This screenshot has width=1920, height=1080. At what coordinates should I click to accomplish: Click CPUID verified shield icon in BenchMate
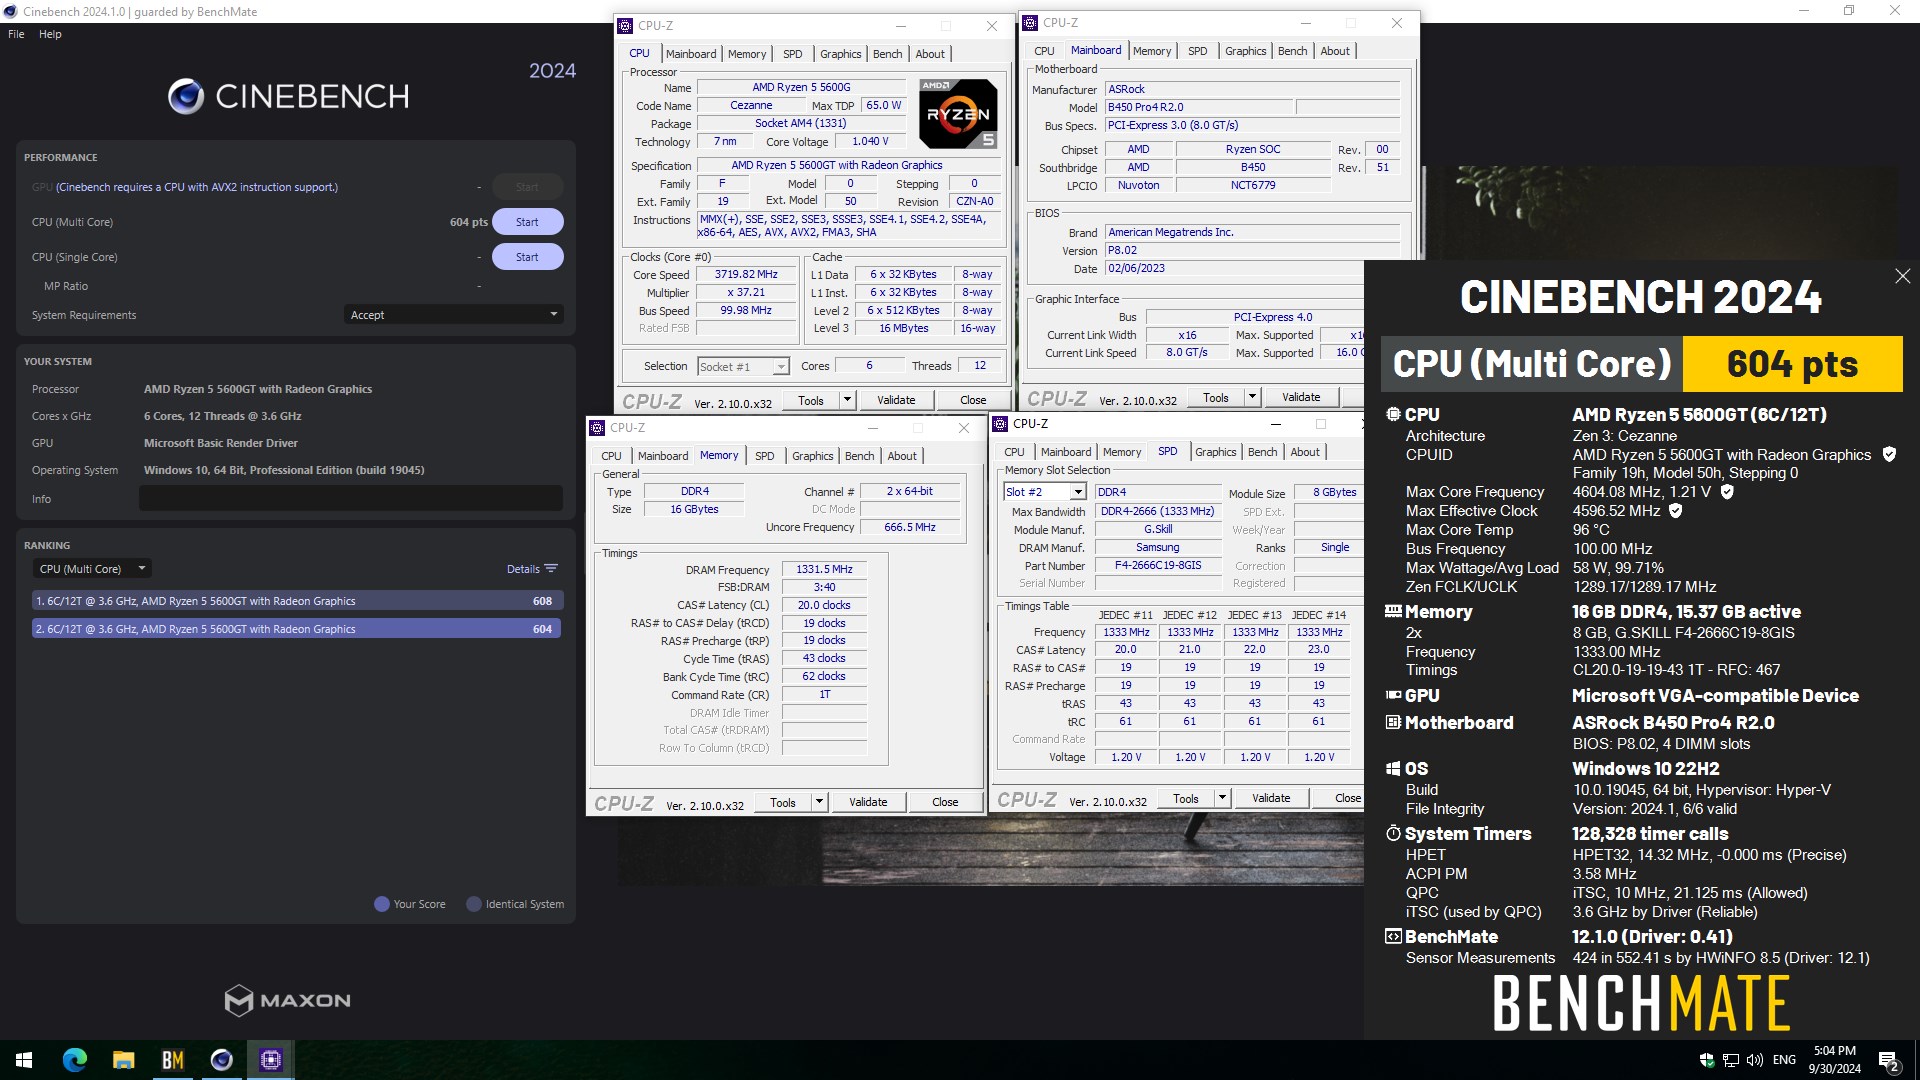tap(1889, 454)
